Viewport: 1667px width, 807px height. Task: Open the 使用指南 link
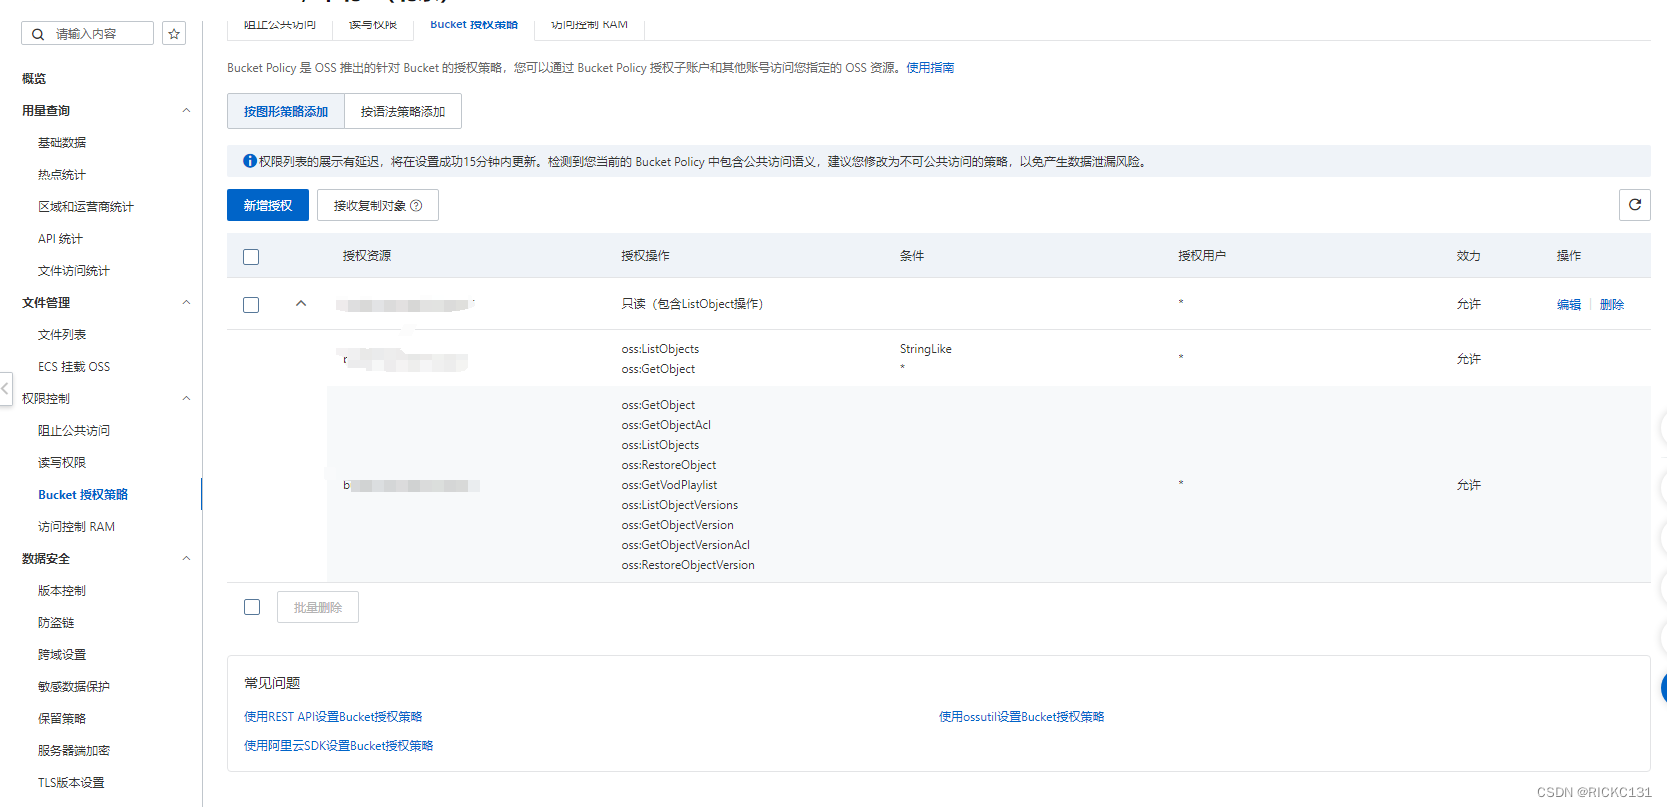pyautogui.click(x=930, y=68)
